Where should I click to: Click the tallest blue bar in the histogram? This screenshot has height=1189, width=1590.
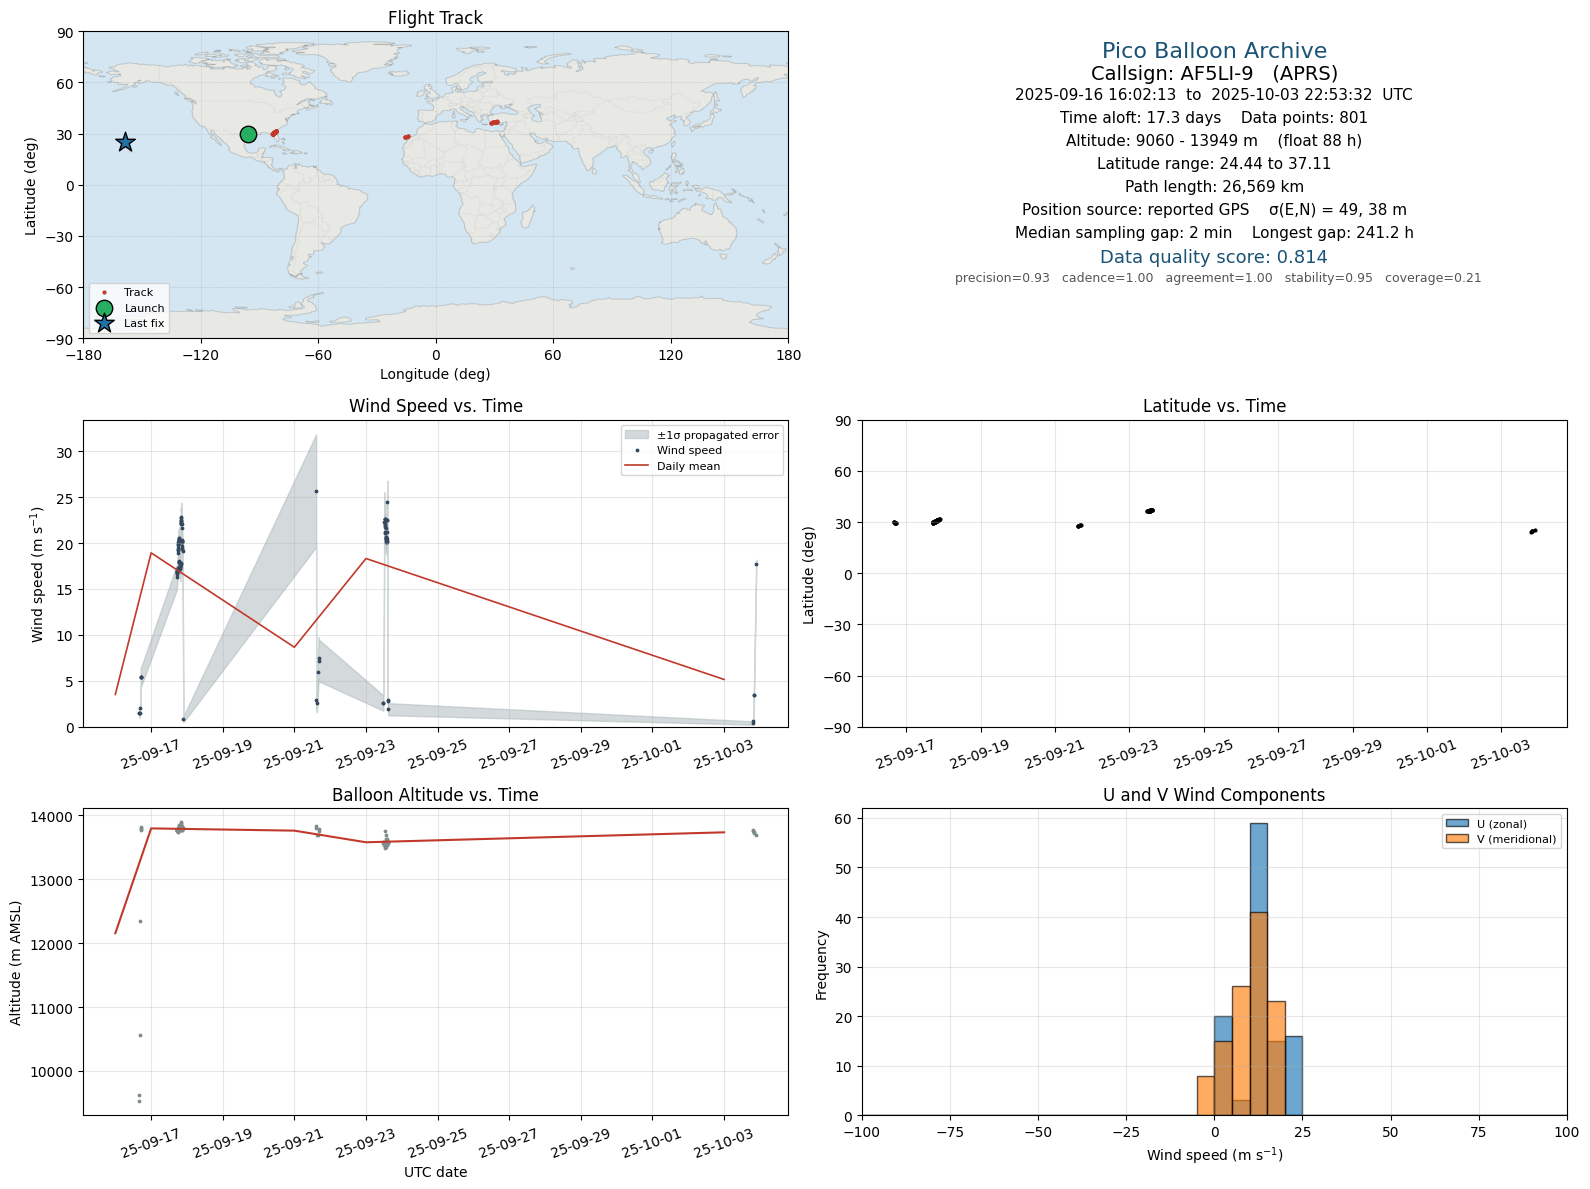point(1258,969)
